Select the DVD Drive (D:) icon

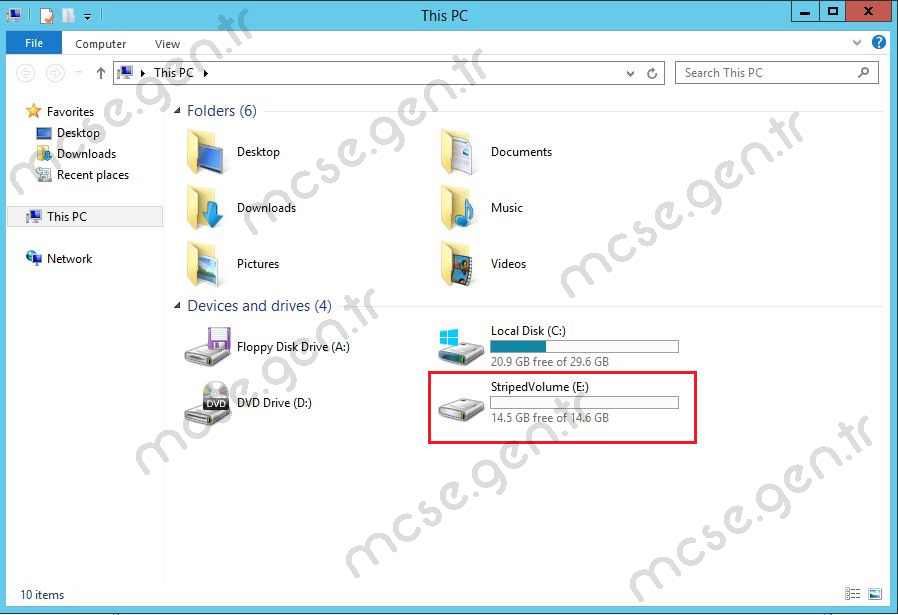[x=207, y=403]
